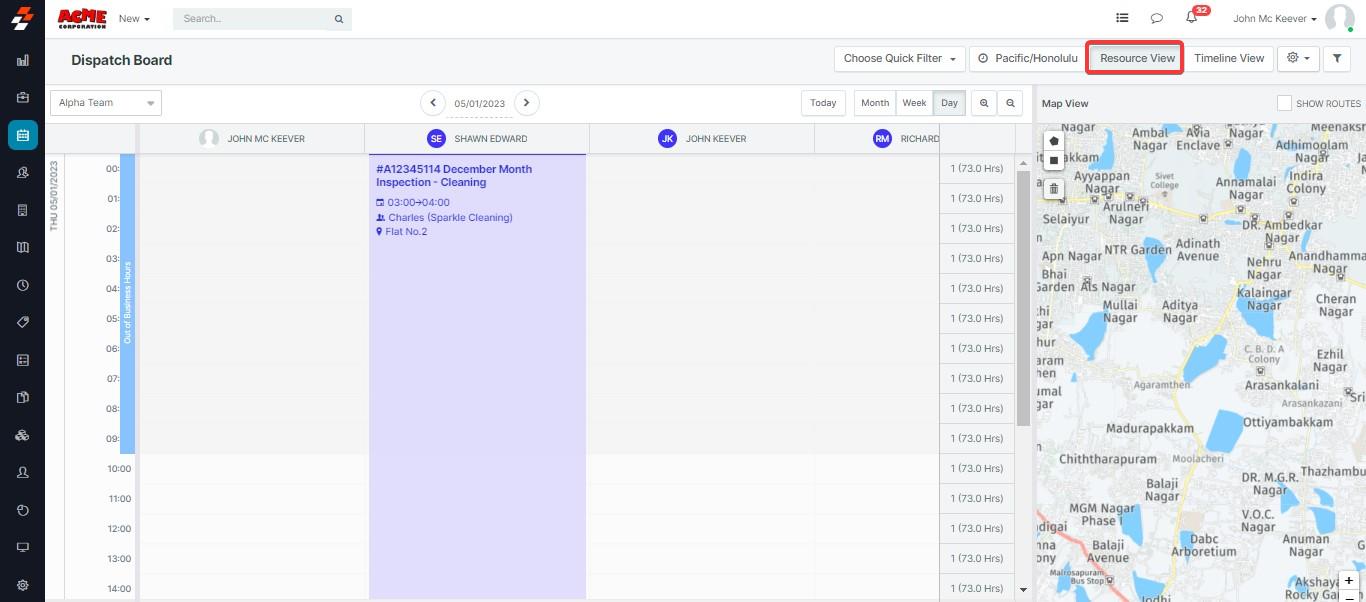Open the chat messages icon

click(x=1156, y=18)
